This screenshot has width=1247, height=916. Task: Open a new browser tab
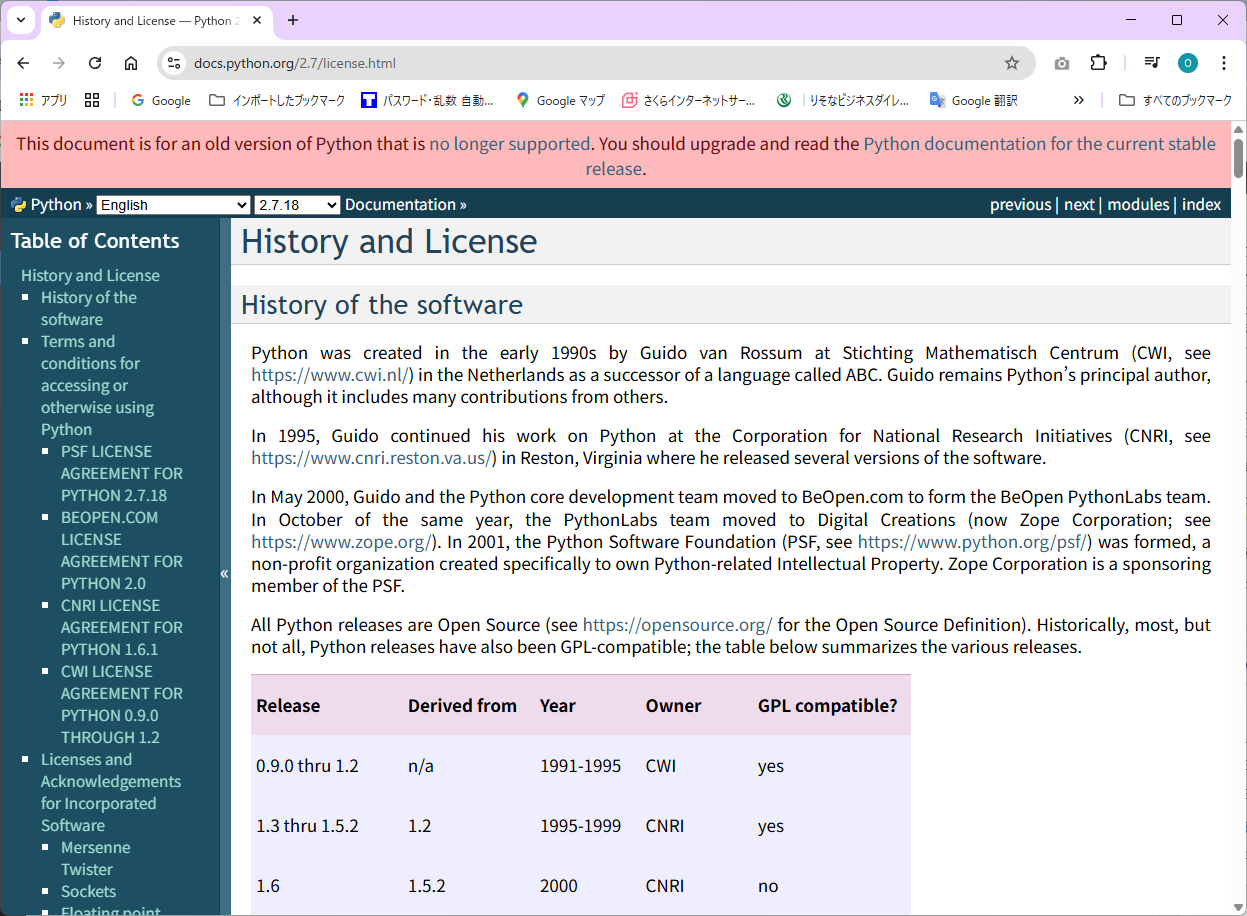293,20
